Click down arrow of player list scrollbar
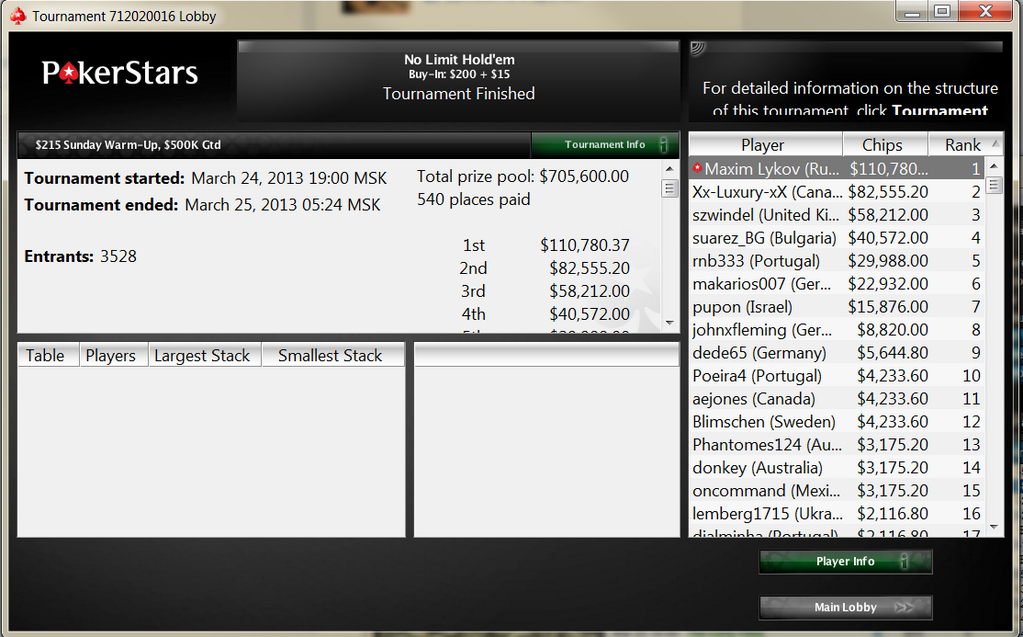The image size is (1023, 637). pyautogui.click(x=994, y=527)
